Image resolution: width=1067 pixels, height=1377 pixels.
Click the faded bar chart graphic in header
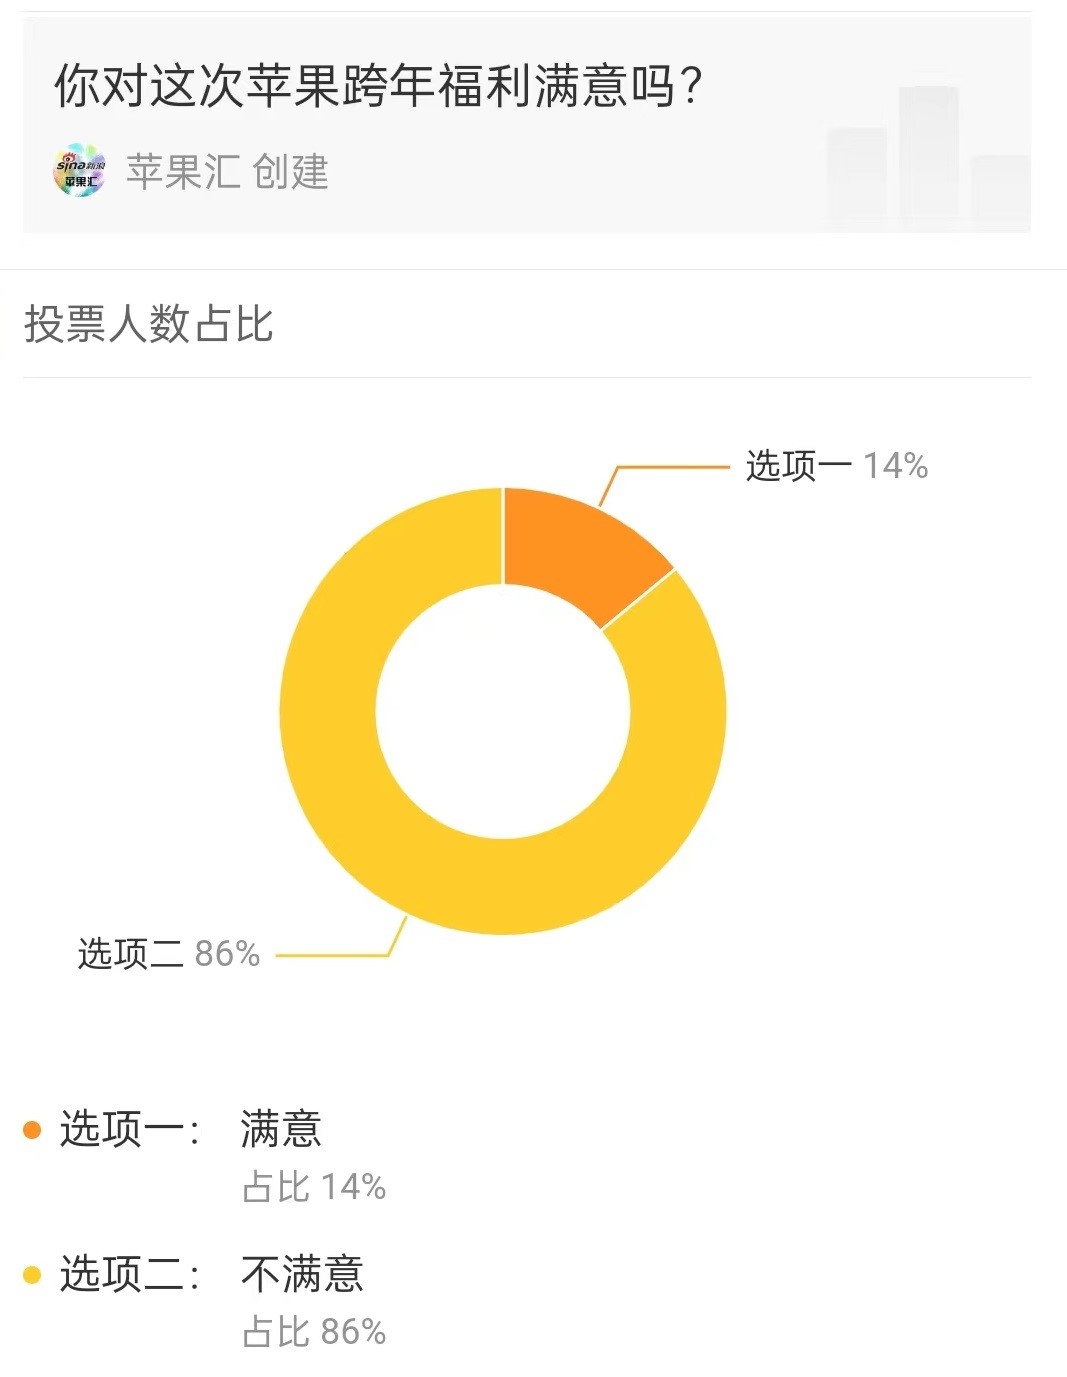(x=925, y=150)
